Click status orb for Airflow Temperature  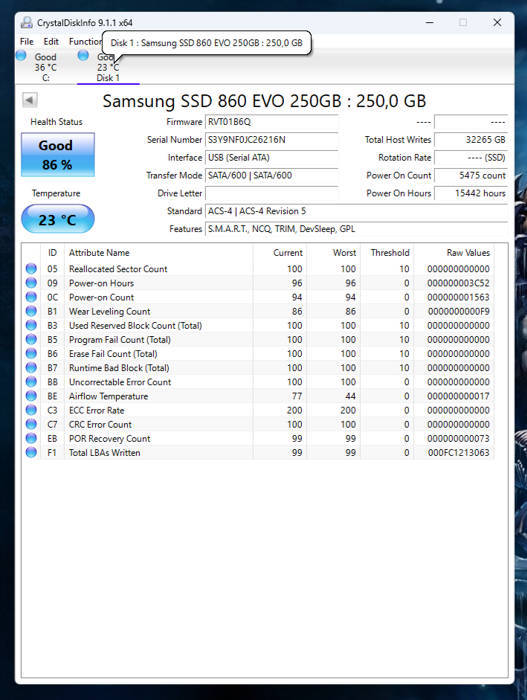(31, 396)
